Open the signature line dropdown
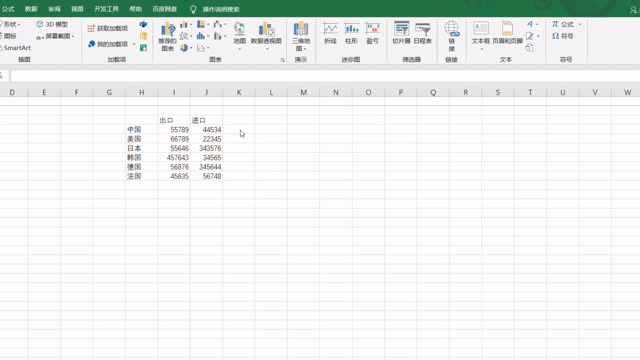This screenshot has width=640, height=360. pos(532,36)
